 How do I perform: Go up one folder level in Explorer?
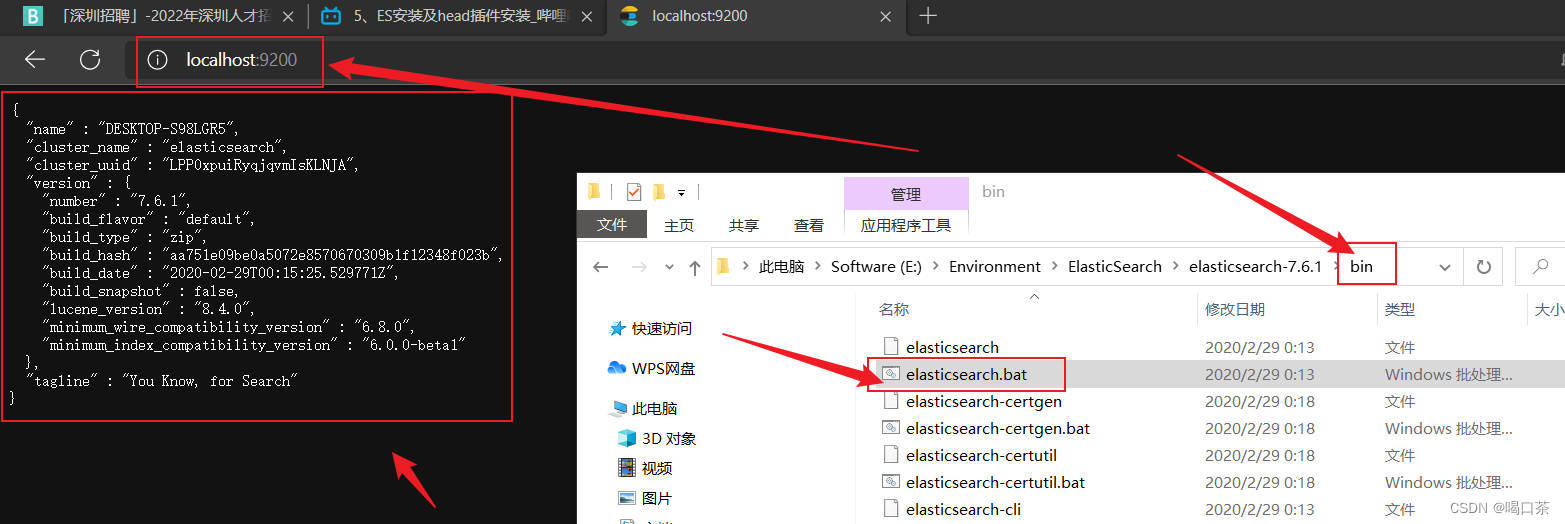[x=694, y=267]
